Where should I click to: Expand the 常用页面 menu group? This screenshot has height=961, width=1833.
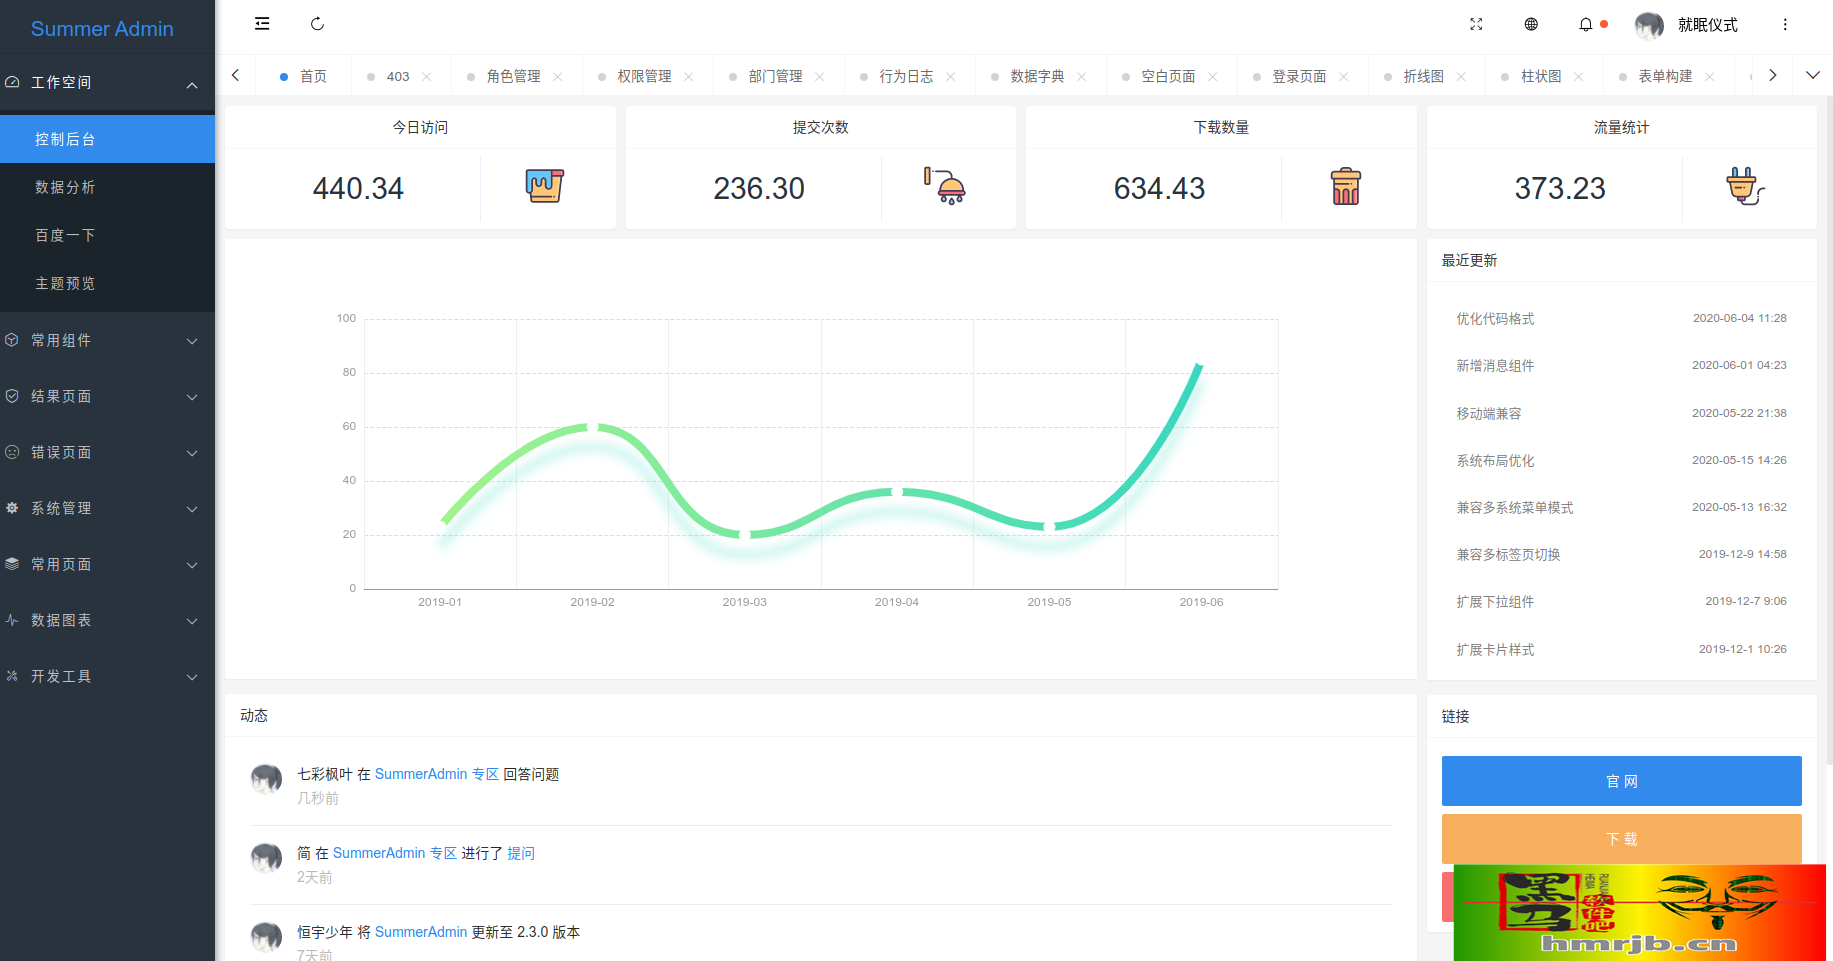107,564
